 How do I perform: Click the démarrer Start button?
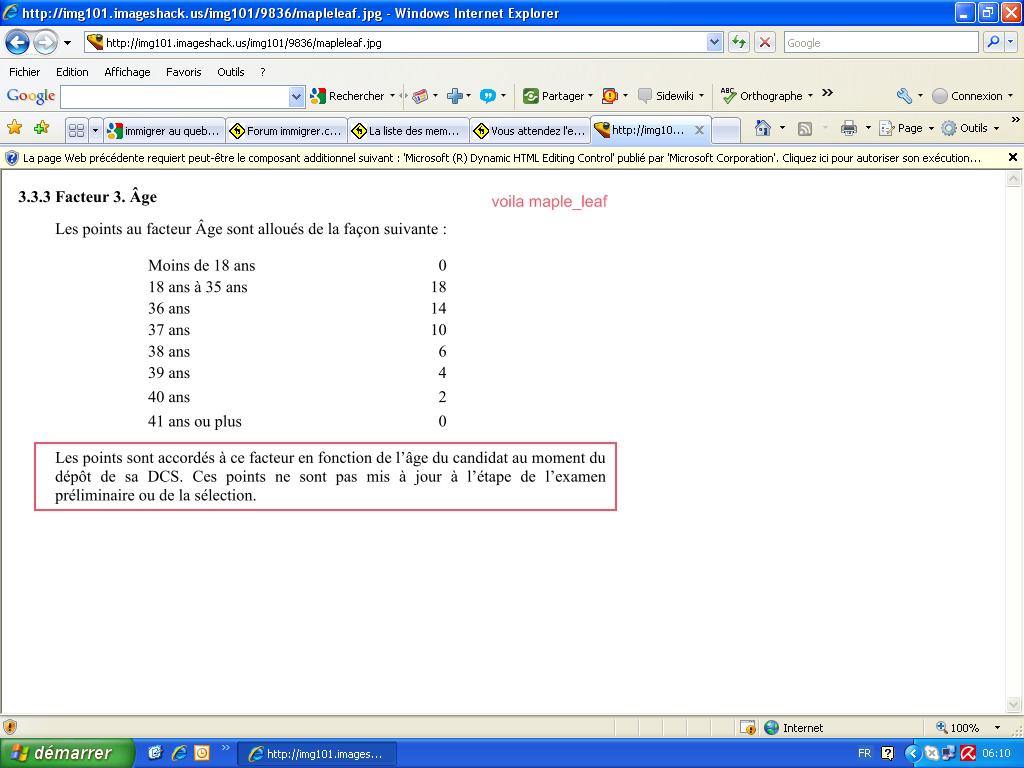coord(66,753)
